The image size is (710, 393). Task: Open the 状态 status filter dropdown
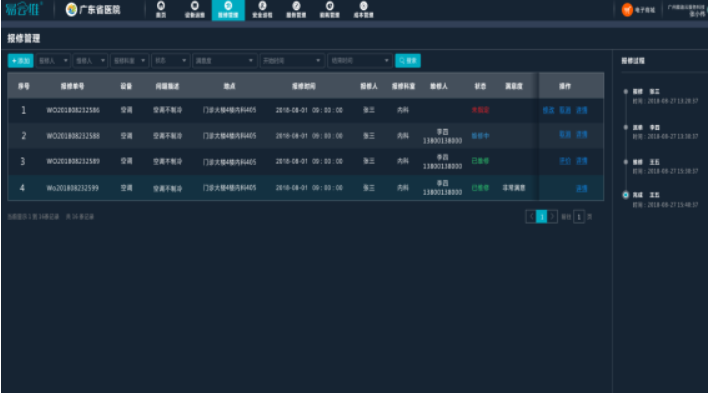point(171,61)
